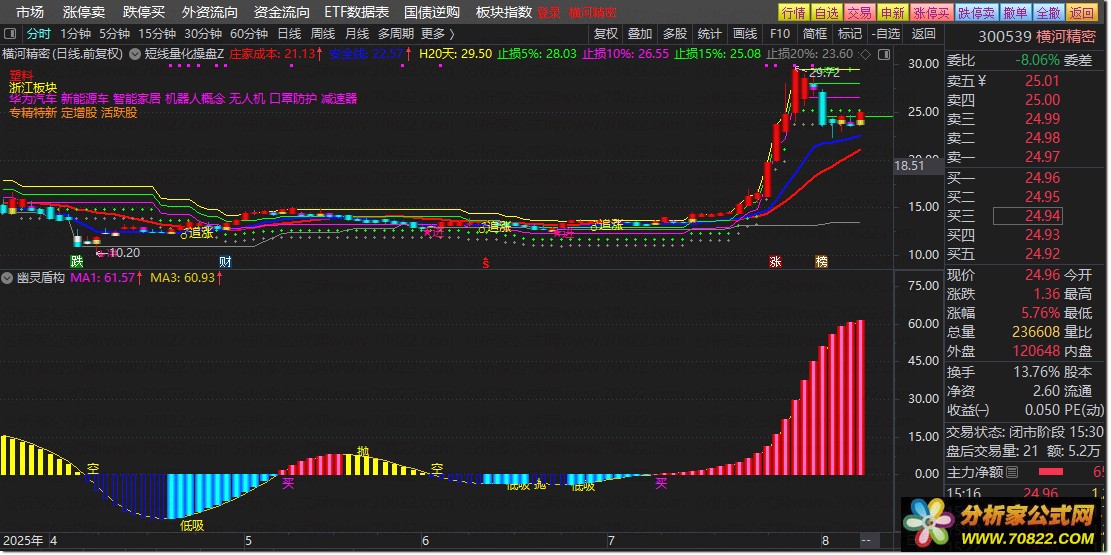Viewport: 1111px width, 555px height.
Task: Switch to the 日线 period tab
Action: (x=289, y=33)
